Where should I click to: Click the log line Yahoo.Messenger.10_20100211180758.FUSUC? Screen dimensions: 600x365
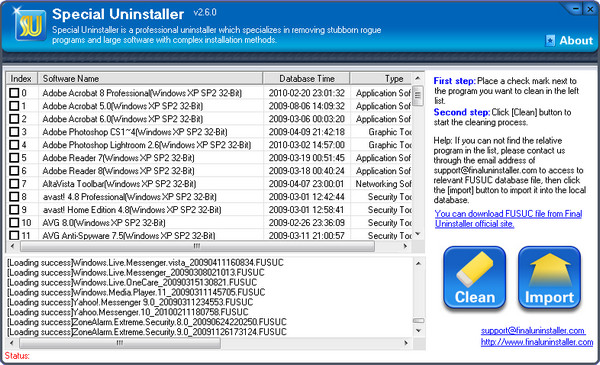(128, 312)
